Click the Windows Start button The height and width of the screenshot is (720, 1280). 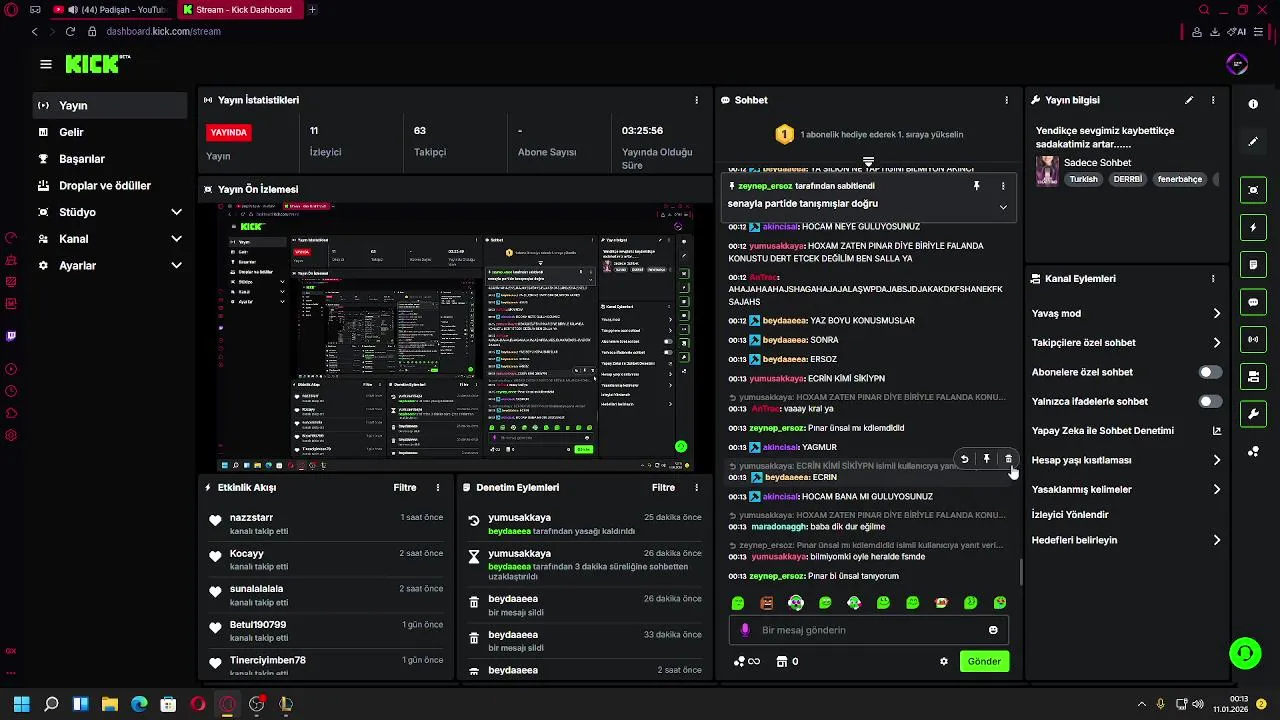point(22,704)
